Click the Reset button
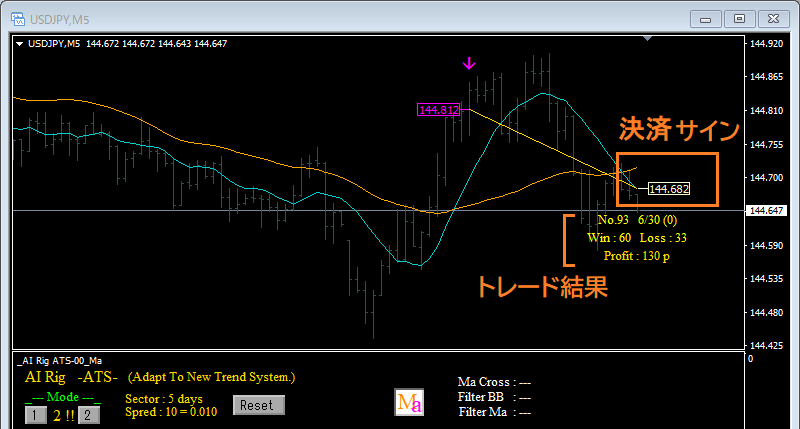The image size is (800, 429). [259, 405]
